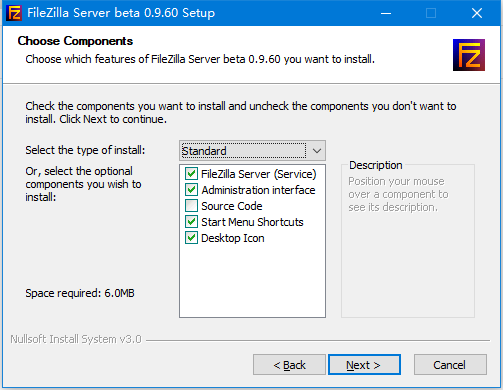503x390 pixels.
Task: Open the install type dropdown arrow
Action: coord(317,151)
